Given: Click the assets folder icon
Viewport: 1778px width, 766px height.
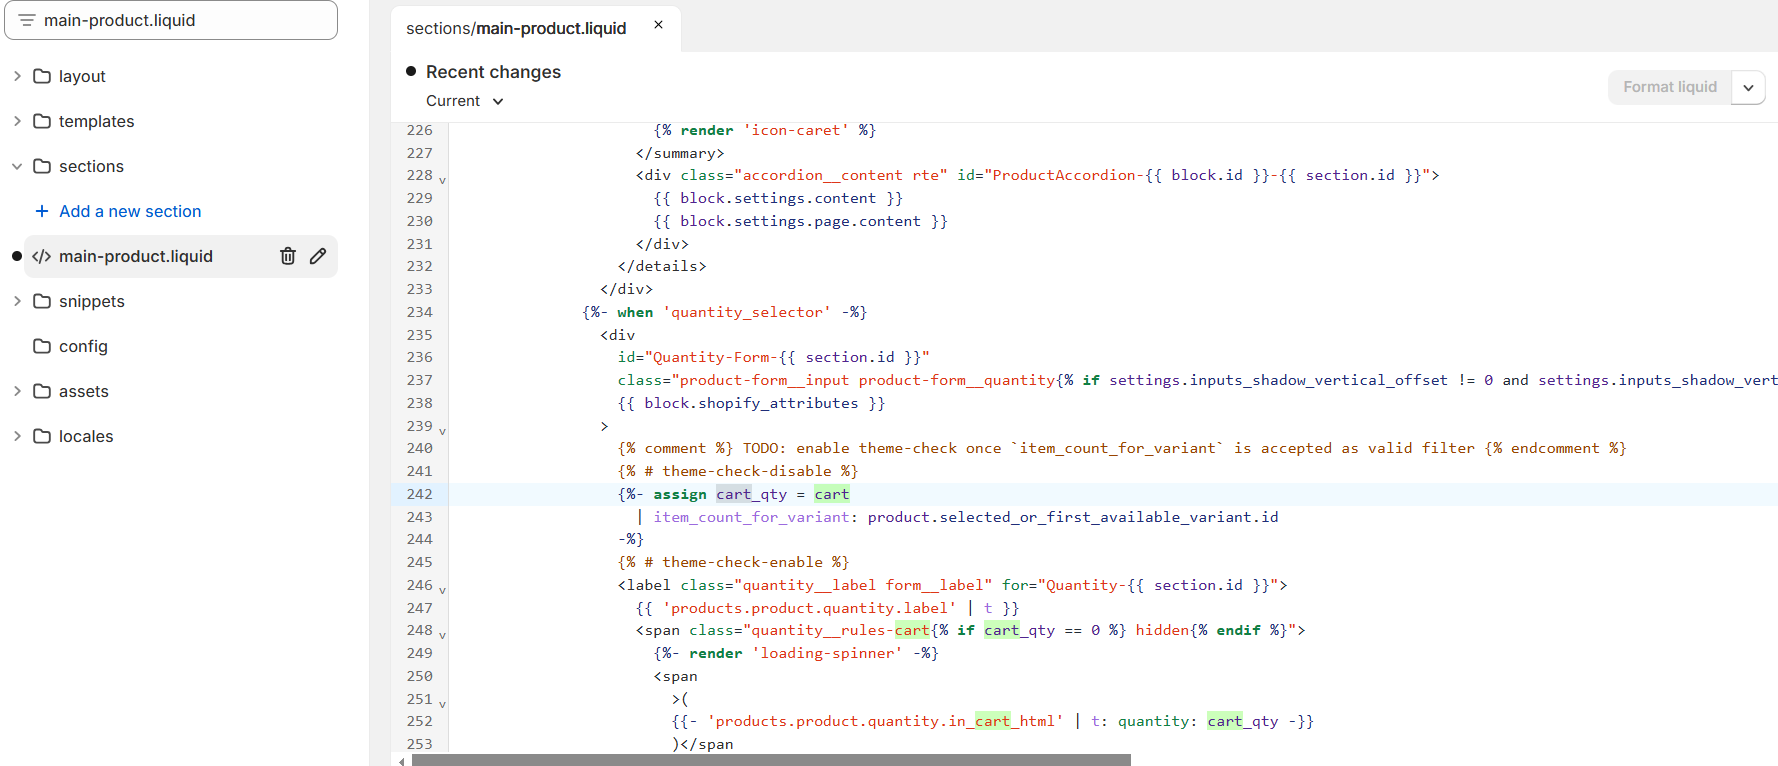Looking at the screenshot, I should coord(42,391).
